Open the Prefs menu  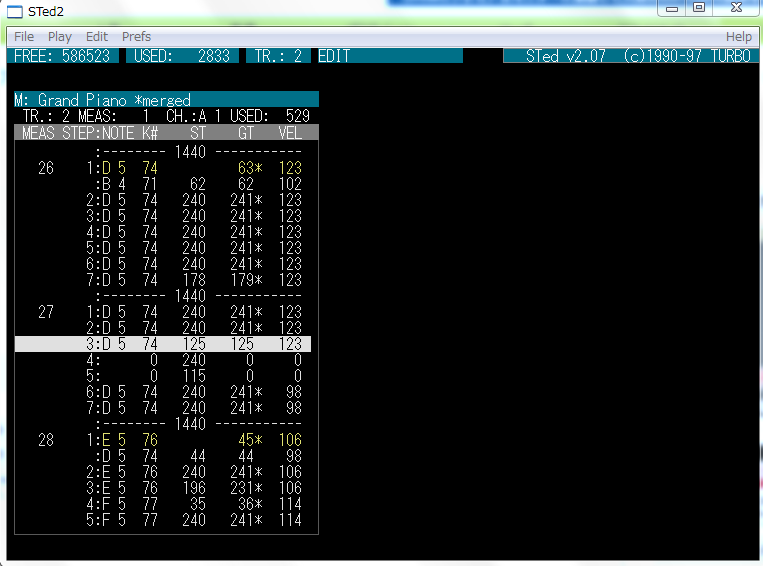click(x=136, y=37)
